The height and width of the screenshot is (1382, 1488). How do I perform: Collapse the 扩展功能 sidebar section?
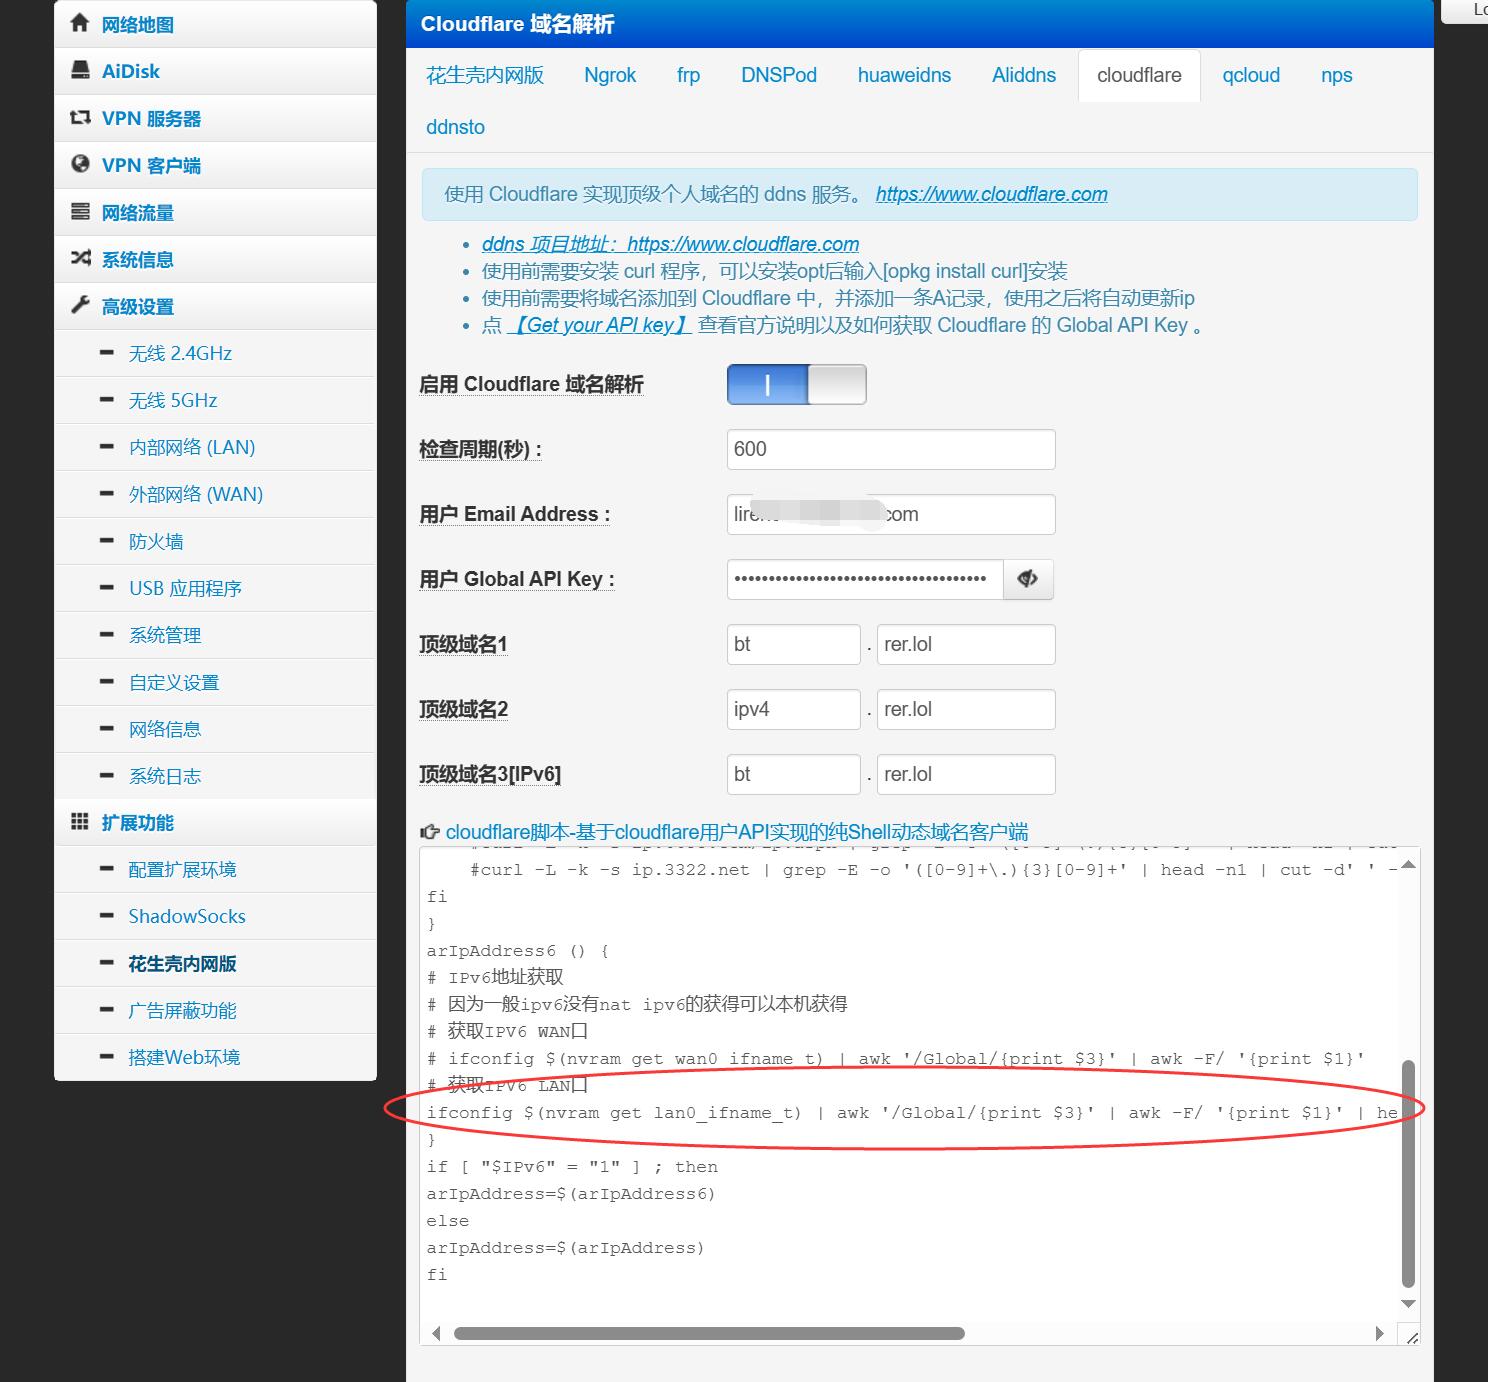(x=215, y=822)
